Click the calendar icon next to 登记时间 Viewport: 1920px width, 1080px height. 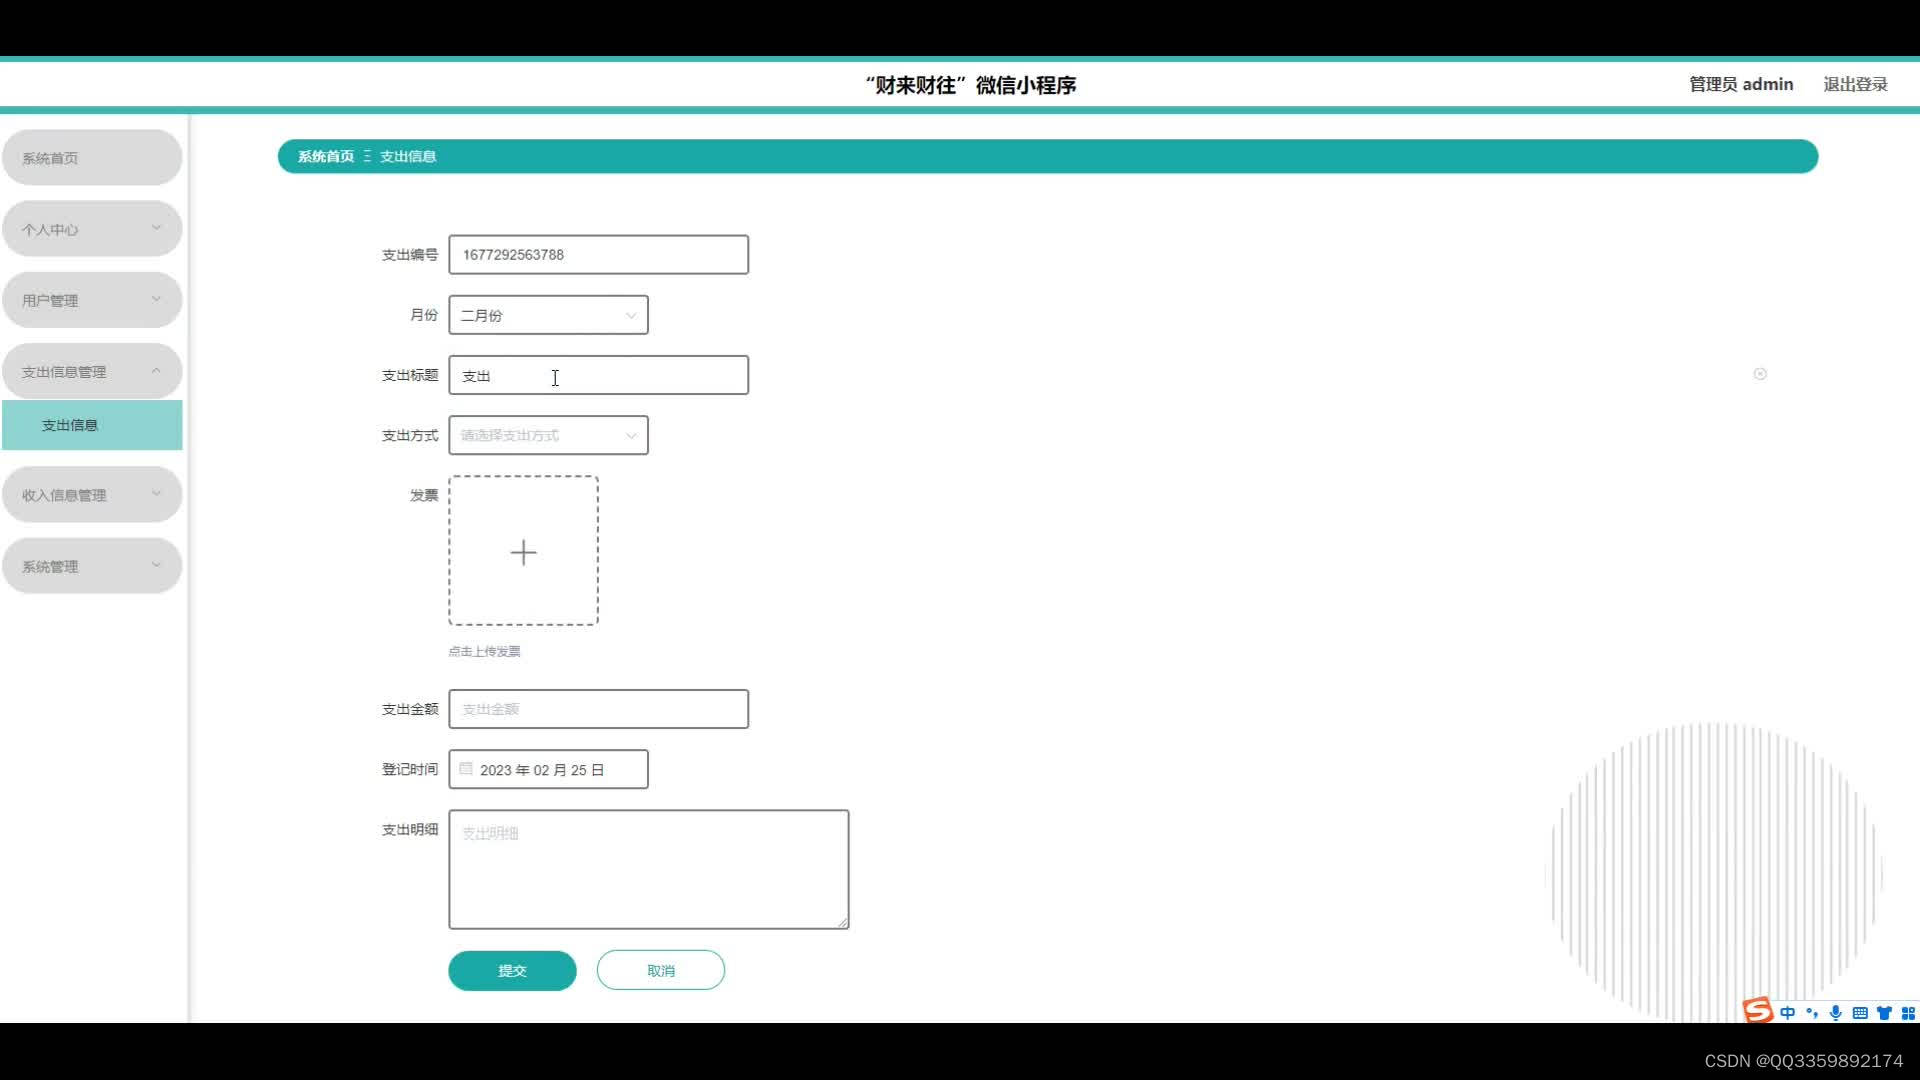click(467, 769)
